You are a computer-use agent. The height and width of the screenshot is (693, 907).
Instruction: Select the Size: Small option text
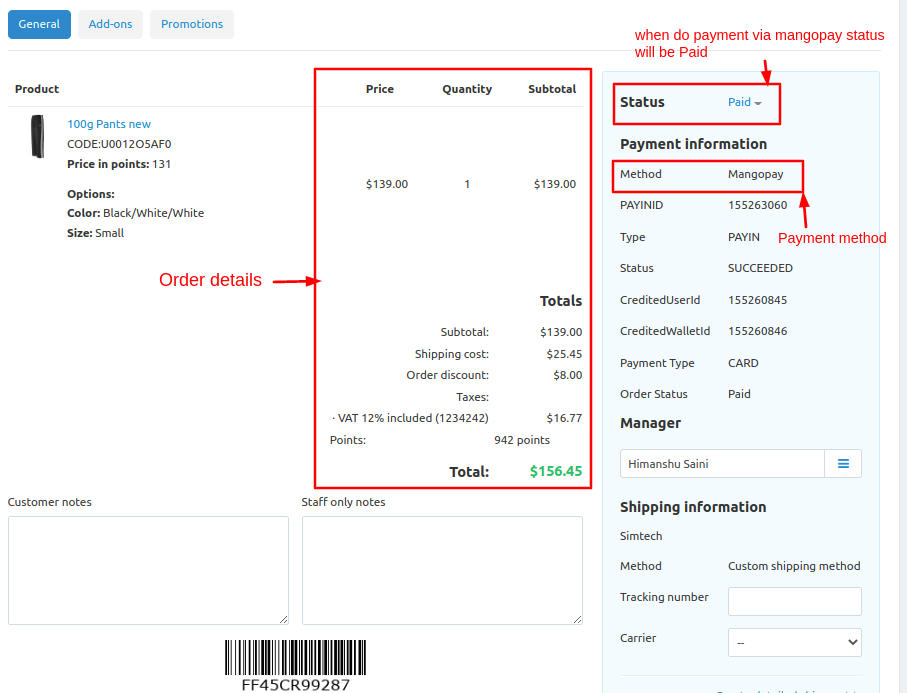[95, 233]
